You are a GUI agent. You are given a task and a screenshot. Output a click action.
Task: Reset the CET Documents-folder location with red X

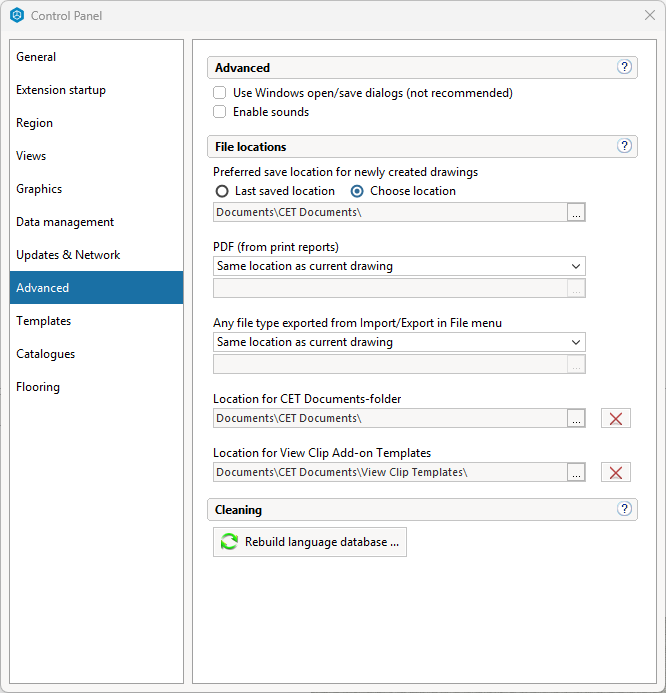(x=615, y=418)
